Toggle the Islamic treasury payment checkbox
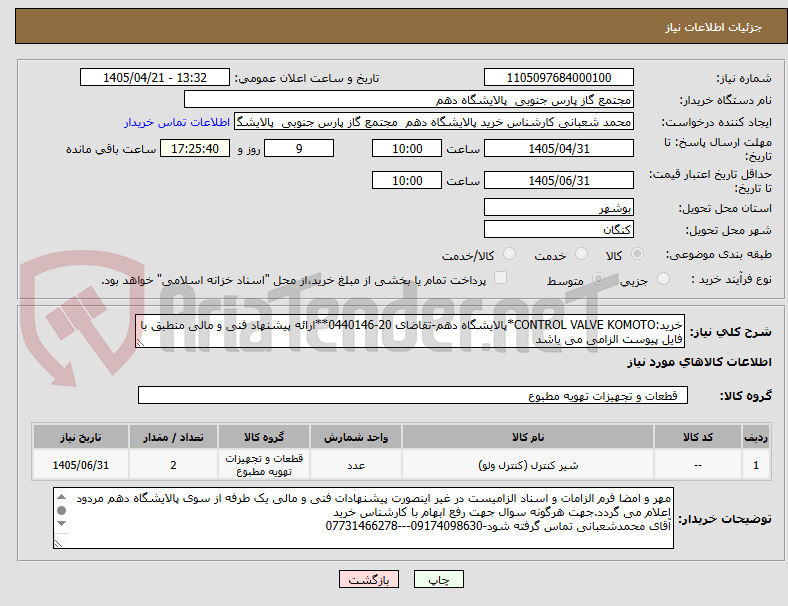788x606 pixels. click(500, 278)
